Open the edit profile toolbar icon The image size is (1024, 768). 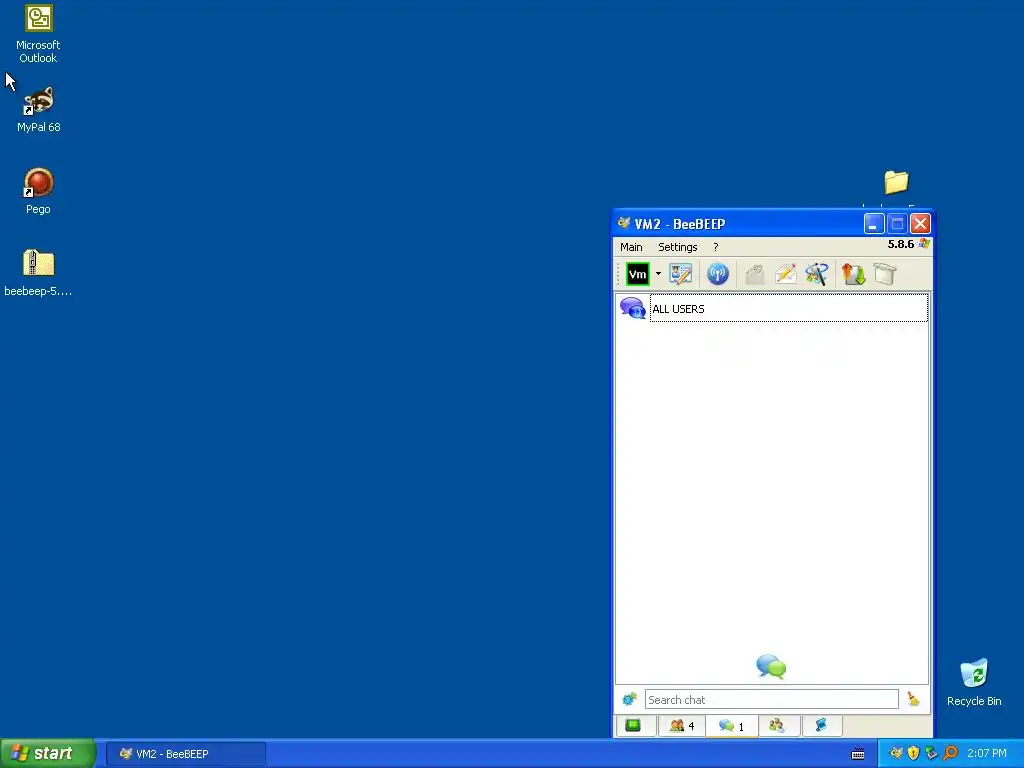680,274
